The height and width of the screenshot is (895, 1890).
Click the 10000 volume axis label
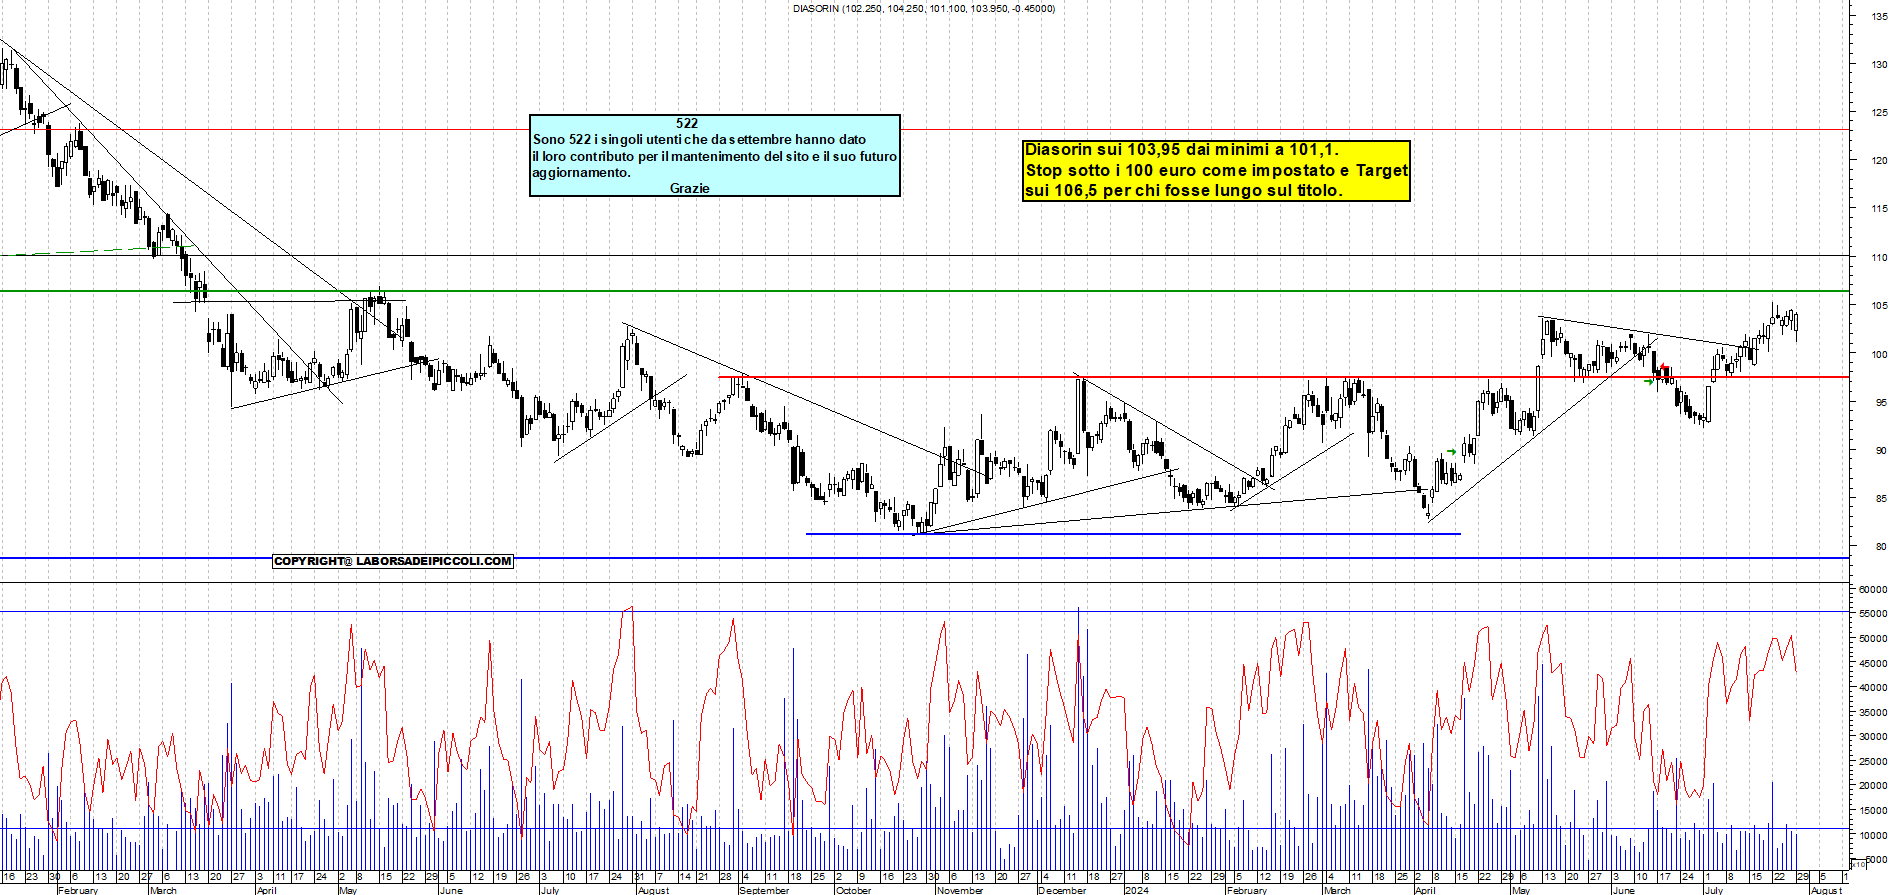[1873, 835]
